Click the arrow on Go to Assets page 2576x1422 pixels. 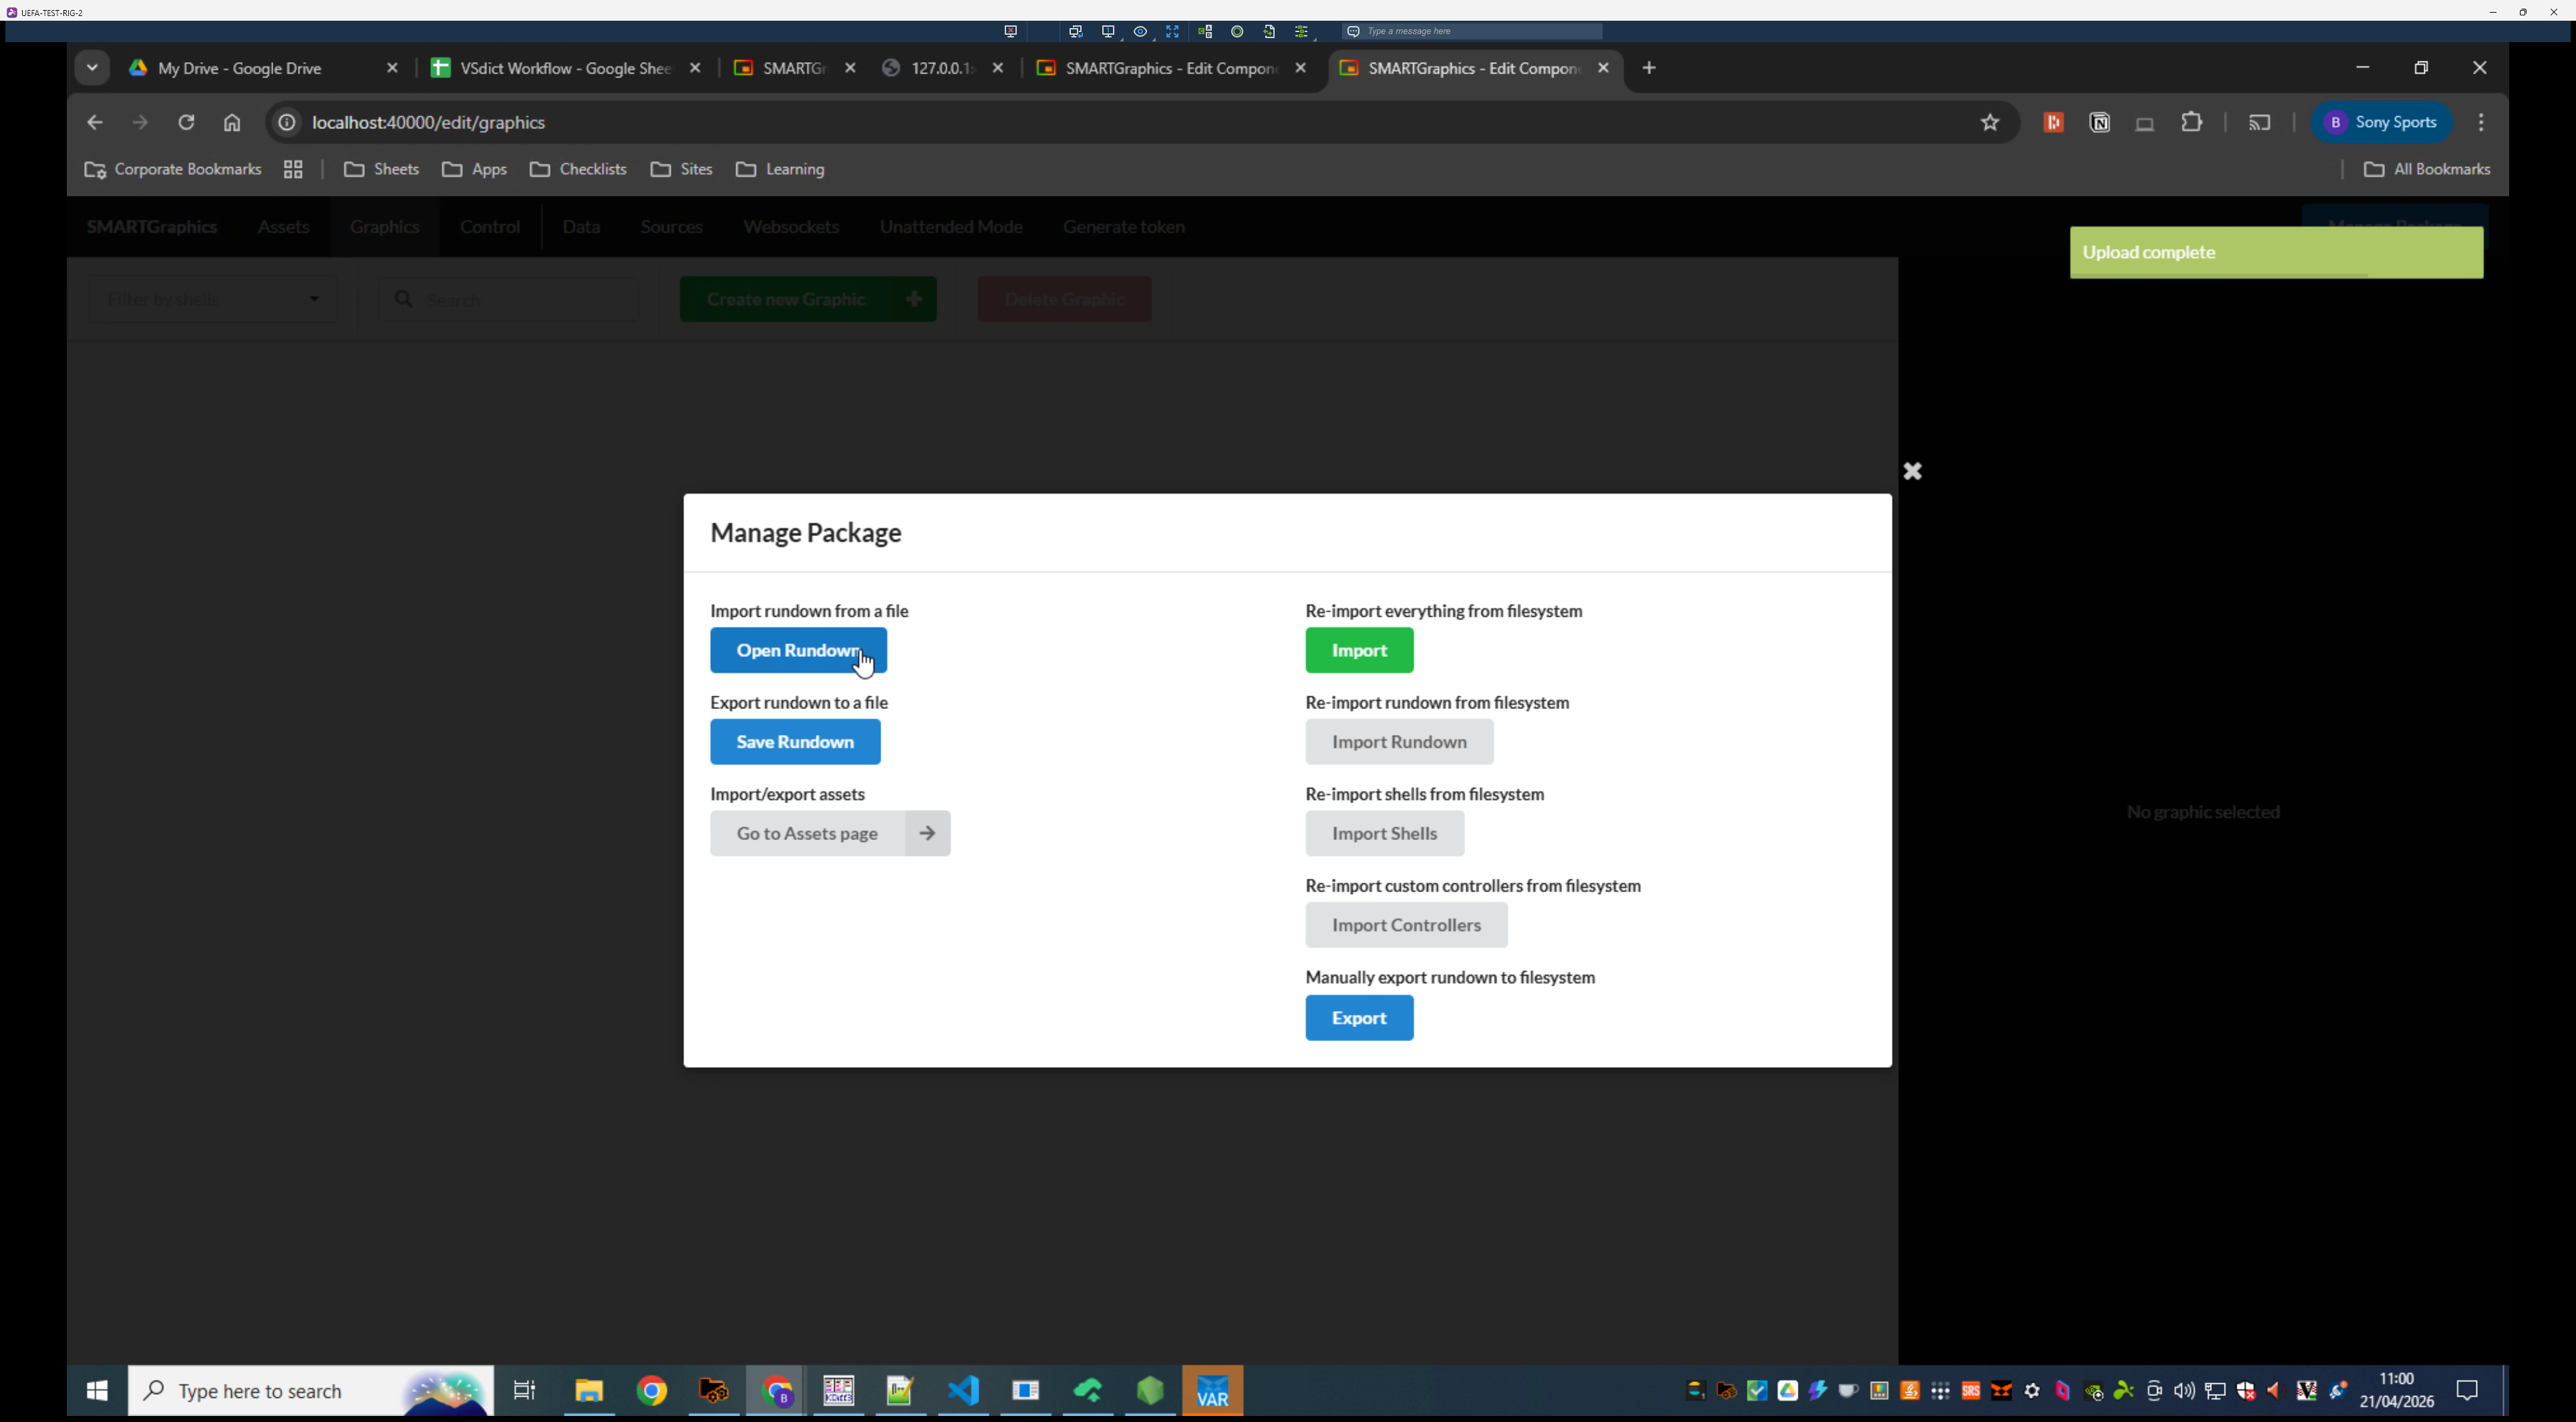927,833
